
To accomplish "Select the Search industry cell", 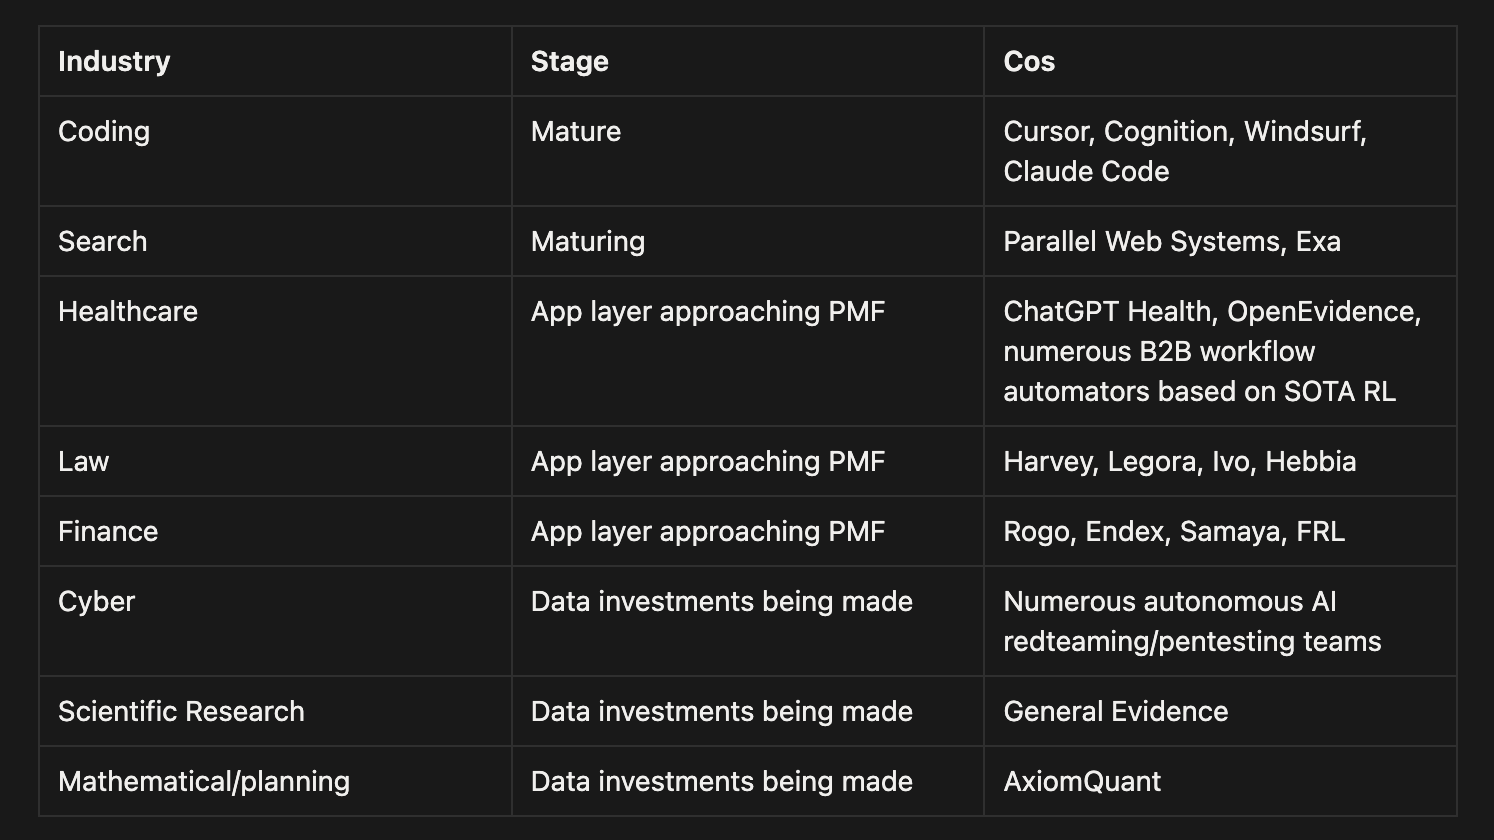I will [x=275, y=241].
